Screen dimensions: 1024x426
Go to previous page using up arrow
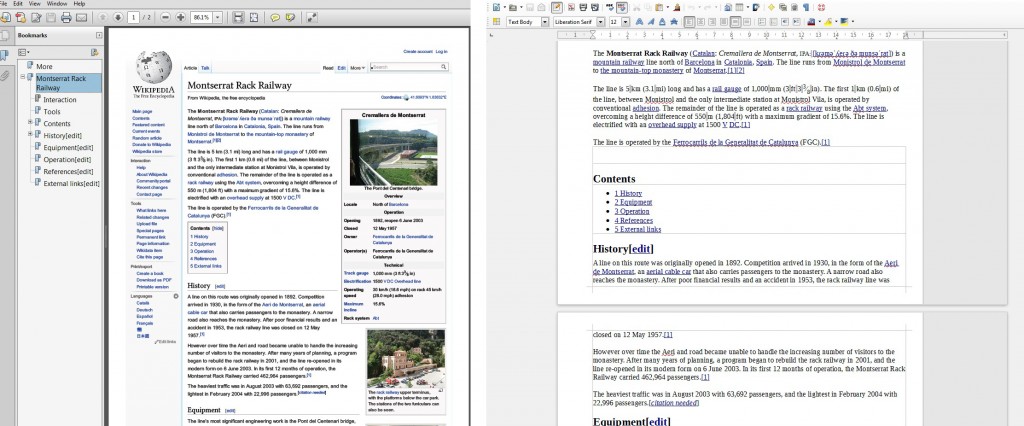103,17
